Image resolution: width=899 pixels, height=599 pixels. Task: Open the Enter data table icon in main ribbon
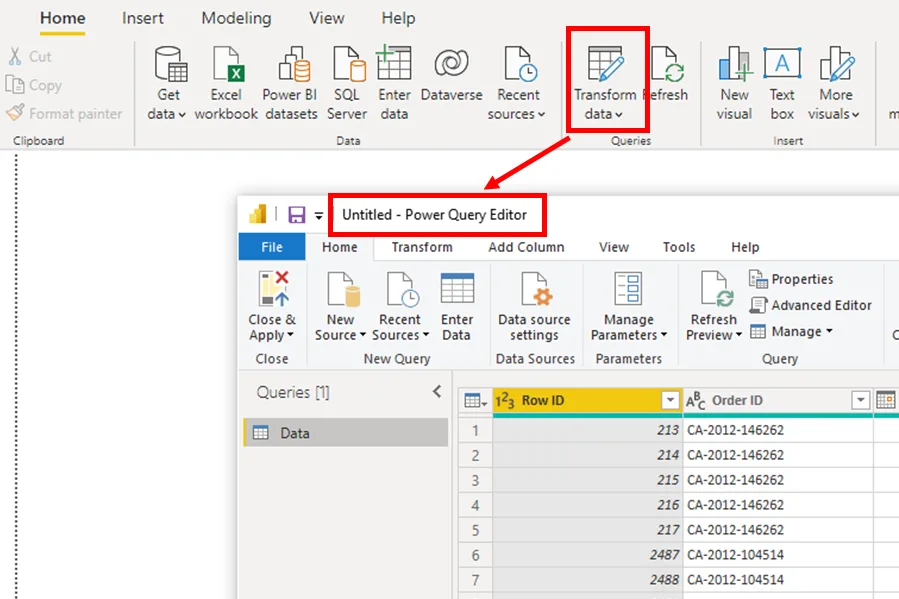click(394, 62)
